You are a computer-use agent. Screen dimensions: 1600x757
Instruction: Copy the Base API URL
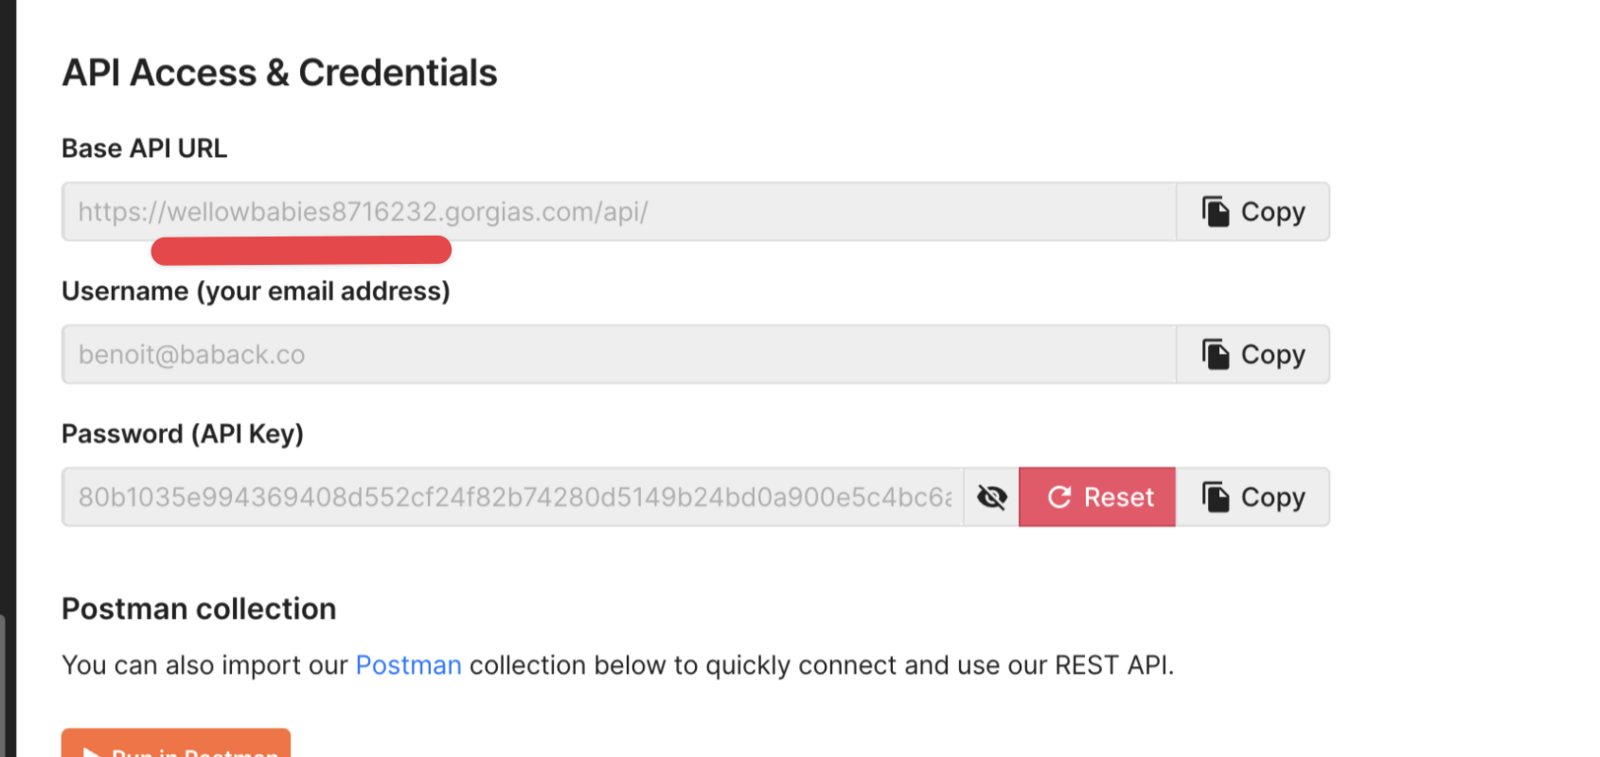click(x=1253, y=211)
